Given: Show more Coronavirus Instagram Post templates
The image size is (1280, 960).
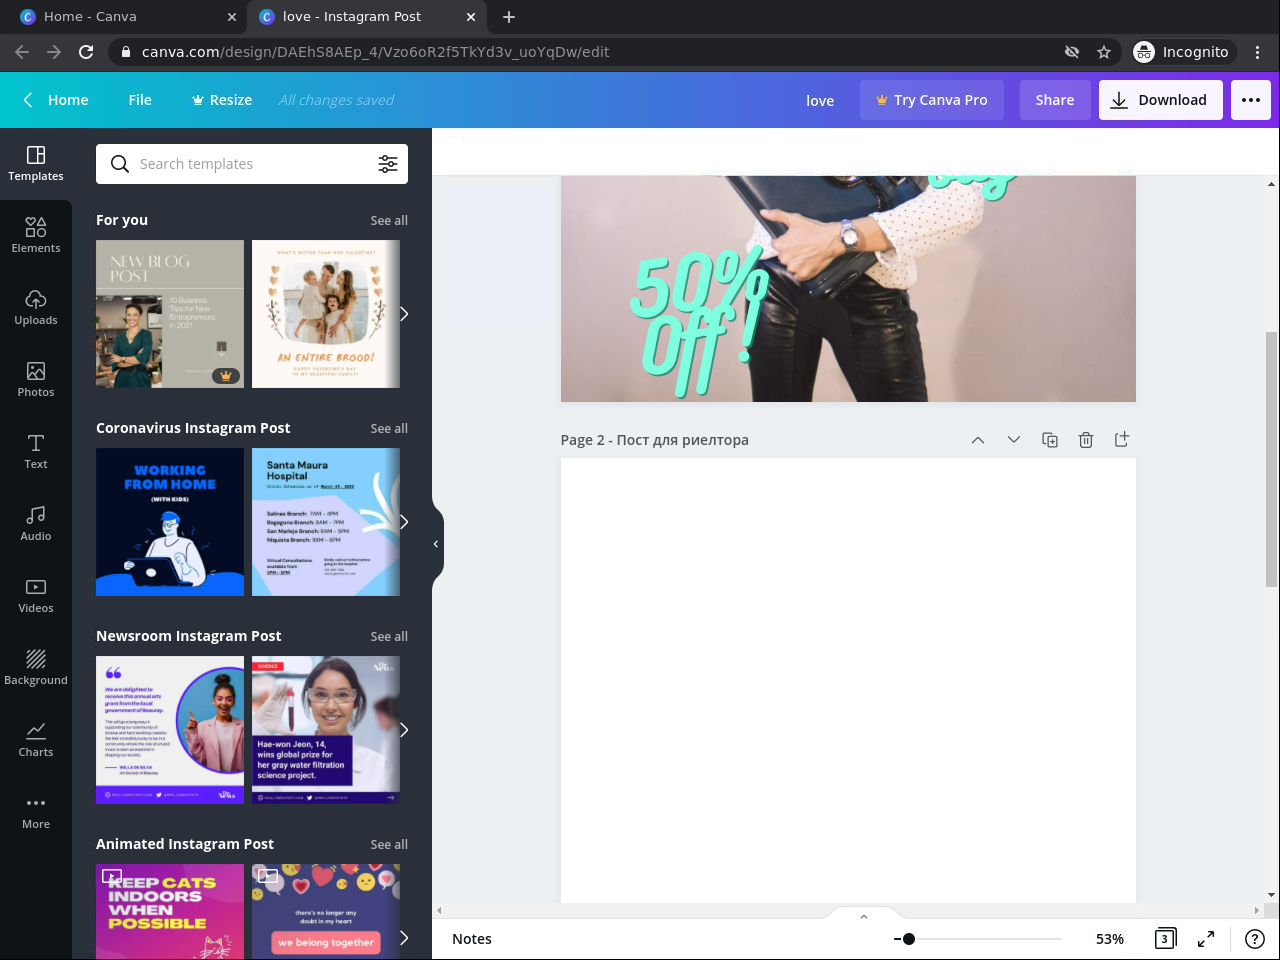Looking at the screenshot, I should click(404, 522).
